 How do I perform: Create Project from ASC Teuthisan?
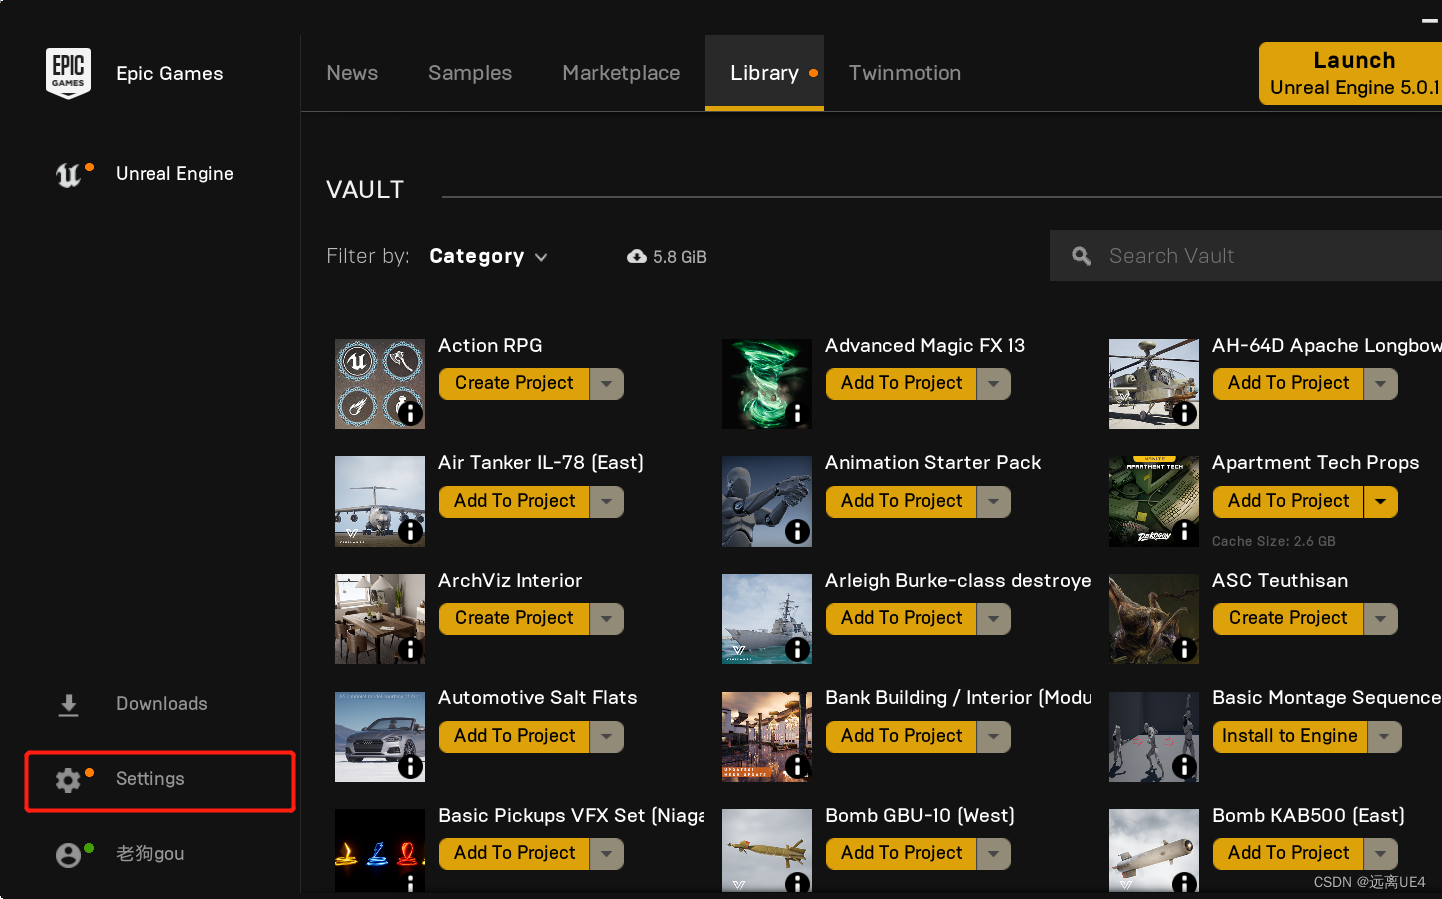click(x=1288, y=619)
